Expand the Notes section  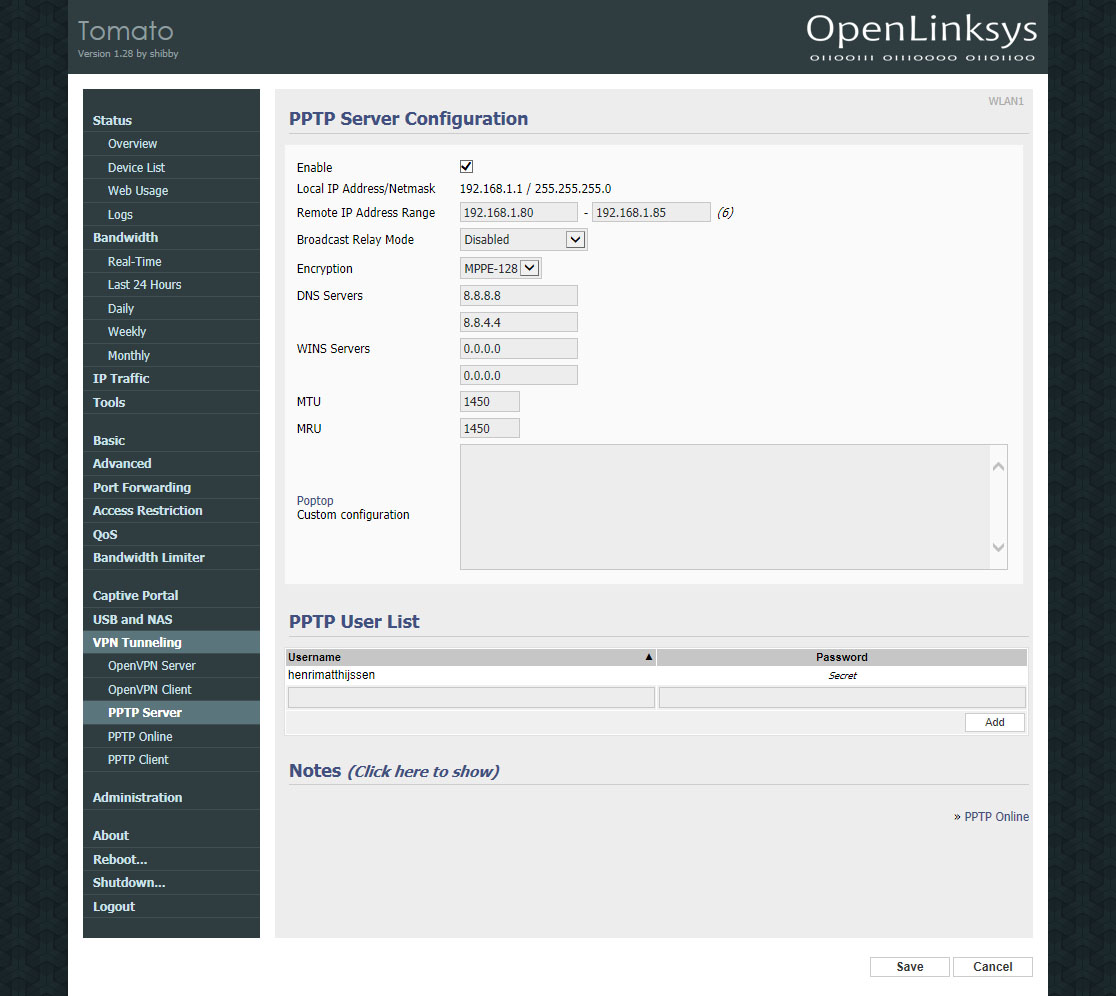[422, 771]
